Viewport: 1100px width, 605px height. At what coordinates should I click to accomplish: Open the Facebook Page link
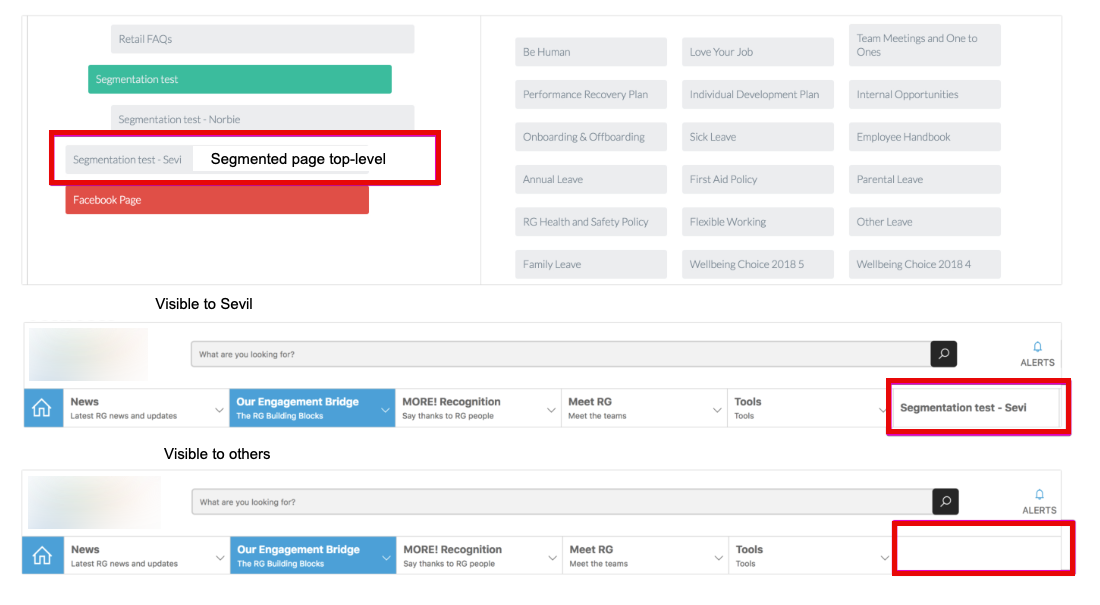click(217, 199)
